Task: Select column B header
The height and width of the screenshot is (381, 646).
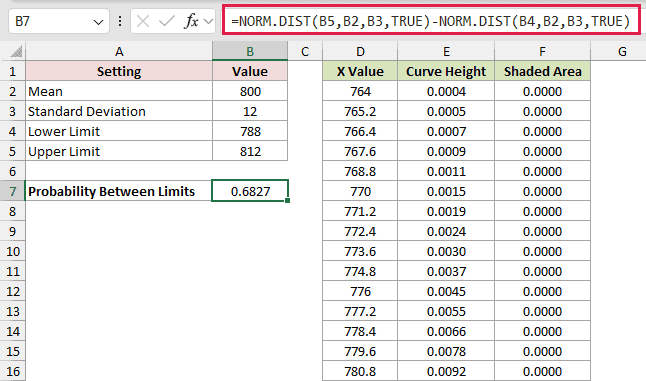Action: [250, 51]
